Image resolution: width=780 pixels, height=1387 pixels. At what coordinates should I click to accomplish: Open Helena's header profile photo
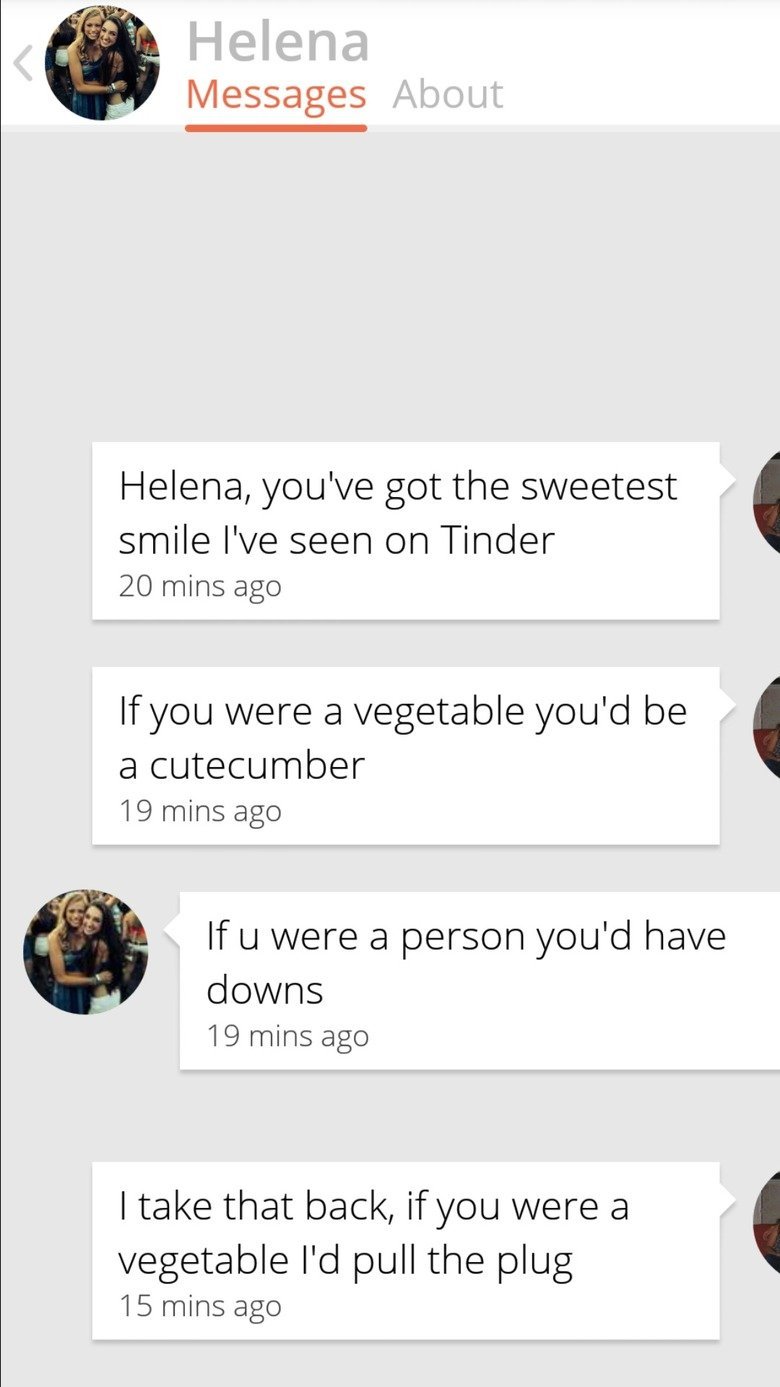tap(102, 63)
